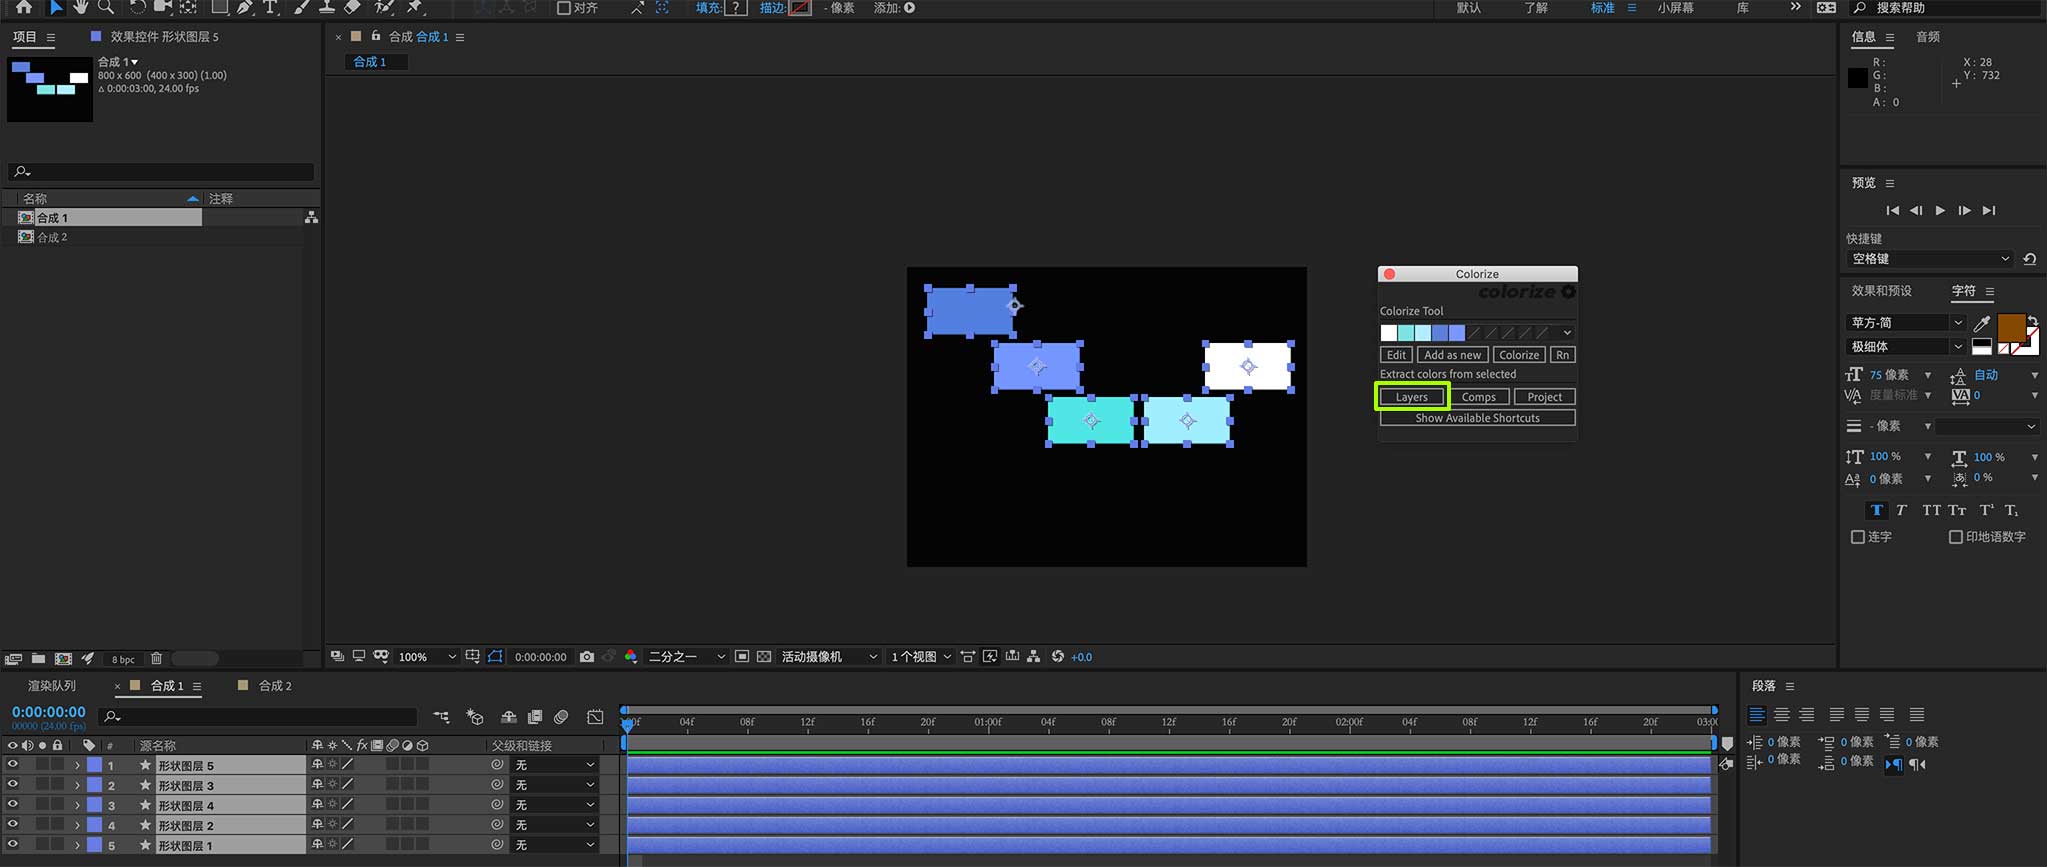
Task: Select the Rectangle shape tool
Action: tap(219, 7)
